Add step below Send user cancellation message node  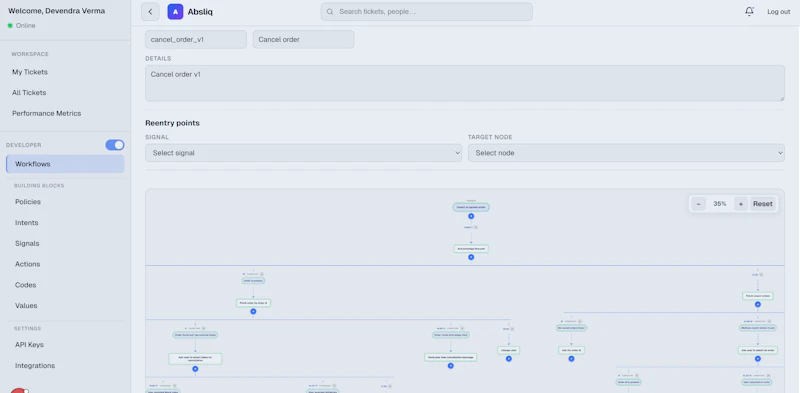451,365
